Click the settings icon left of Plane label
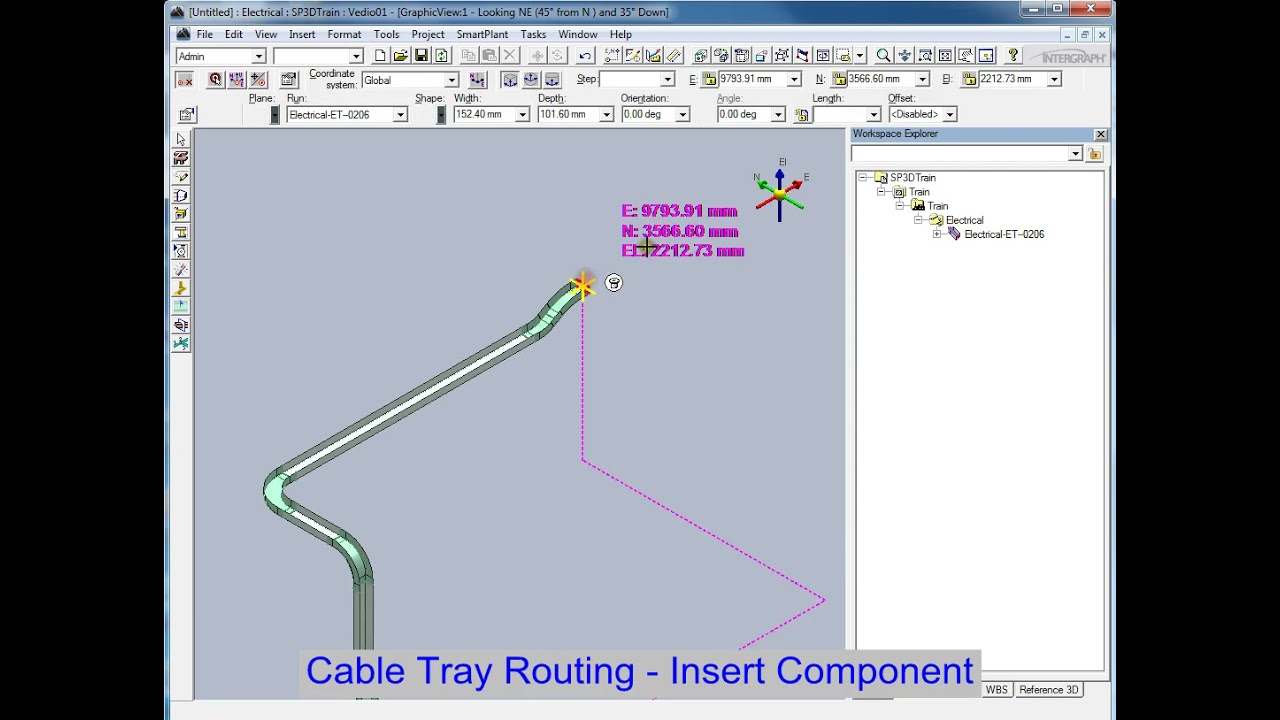Image resolution: width=1280 pixels, height=720 pixels. click(x=187, y=114)
